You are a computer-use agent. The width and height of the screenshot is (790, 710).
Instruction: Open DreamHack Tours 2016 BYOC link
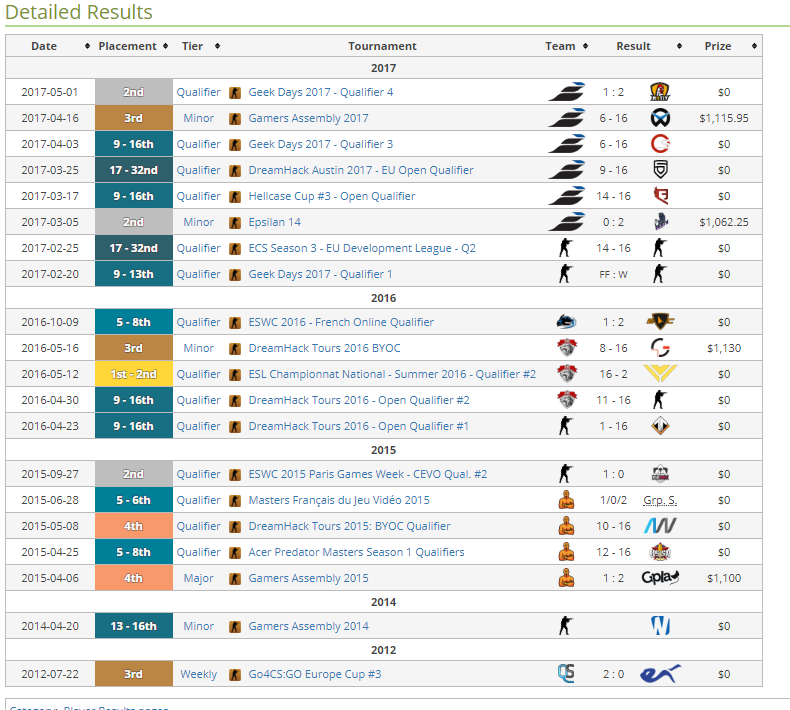click(x=324, y=348)
